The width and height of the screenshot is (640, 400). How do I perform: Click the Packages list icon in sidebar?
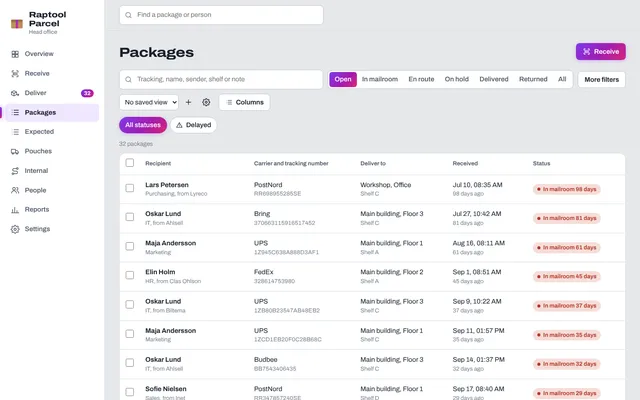pyautogui.click(x=15, y=112)
